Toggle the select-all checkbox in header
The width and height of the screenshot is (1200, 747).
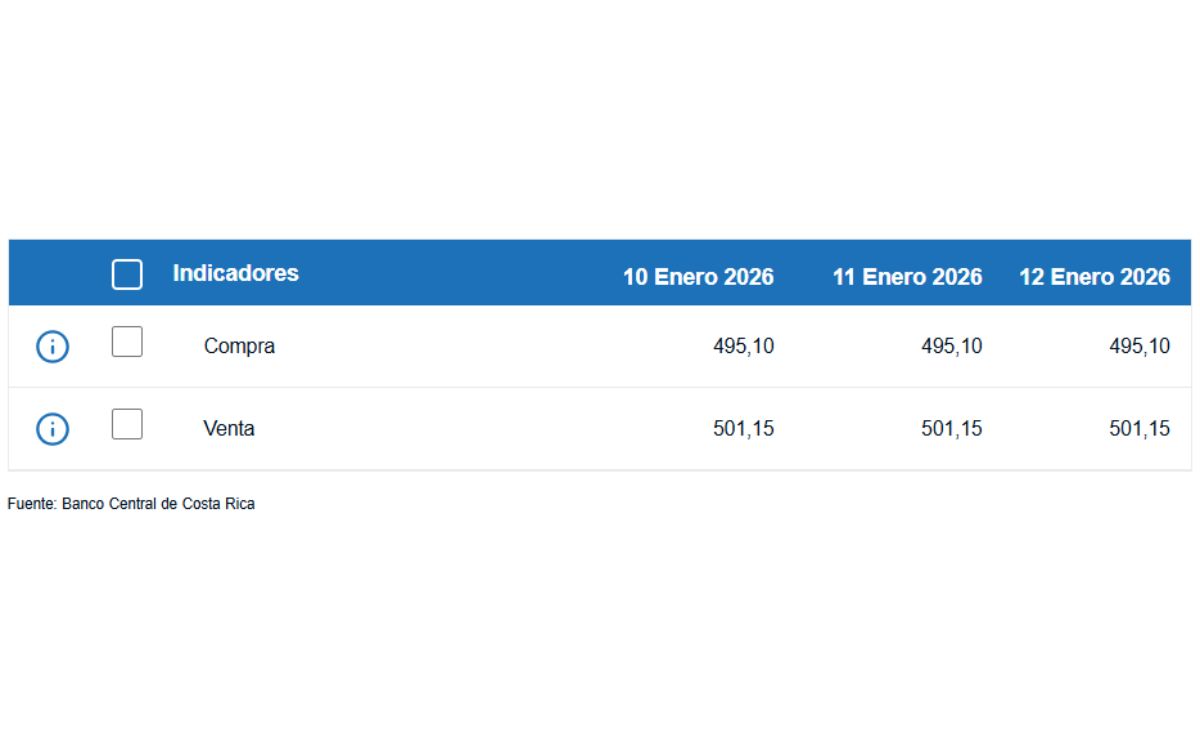coord(127,274)
